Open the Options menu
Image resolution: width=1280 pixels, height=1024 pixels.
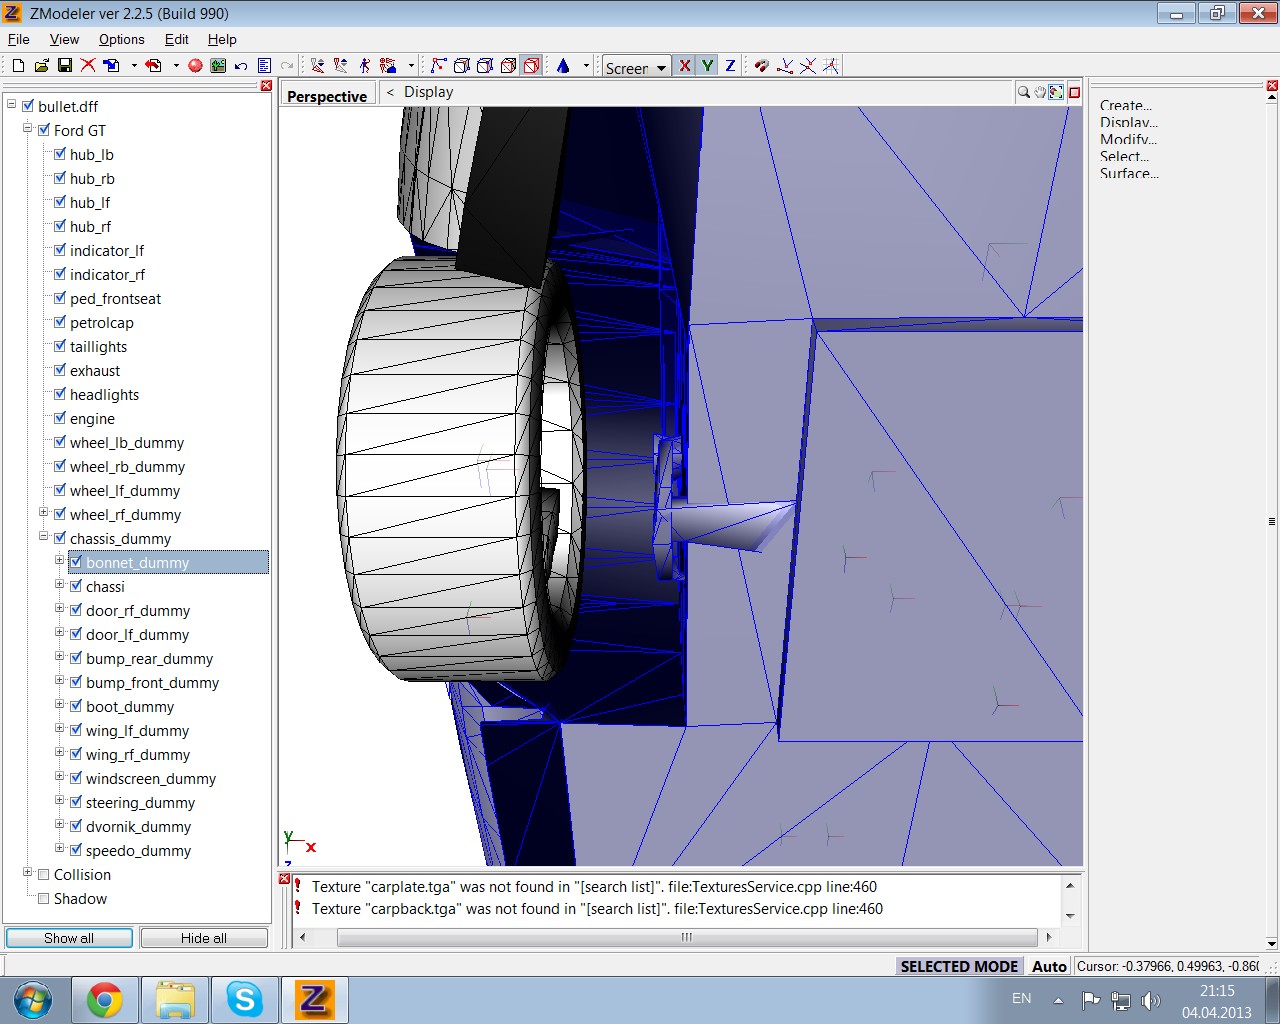tap(121, 39)
